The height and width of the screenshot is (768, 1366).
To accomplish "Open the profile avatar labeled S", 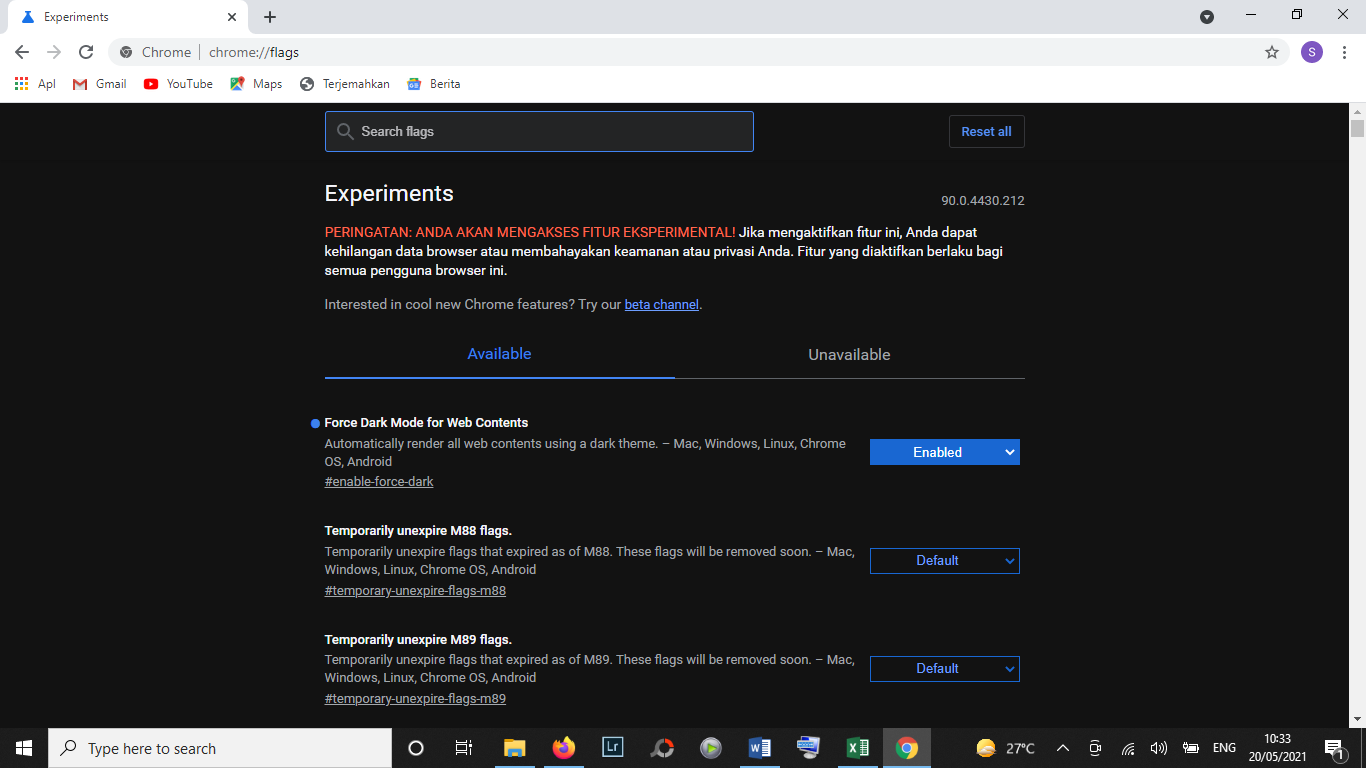I will click(x=1312, y=52).
